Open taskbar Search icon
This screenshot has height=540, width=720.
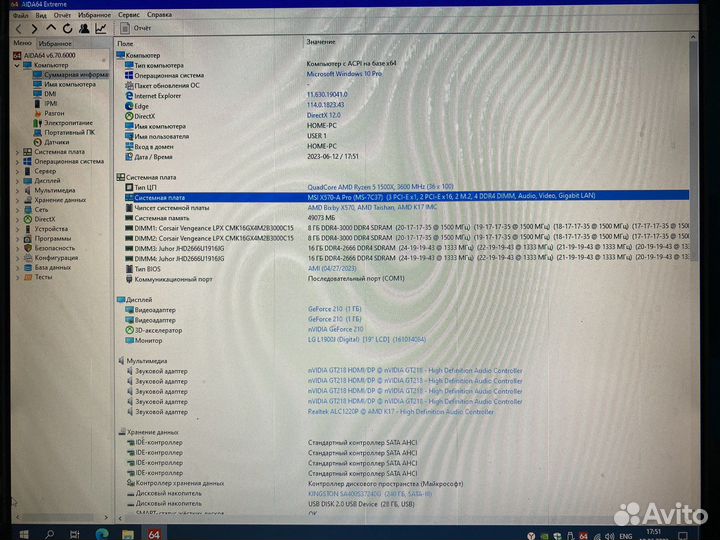(50, 534)
